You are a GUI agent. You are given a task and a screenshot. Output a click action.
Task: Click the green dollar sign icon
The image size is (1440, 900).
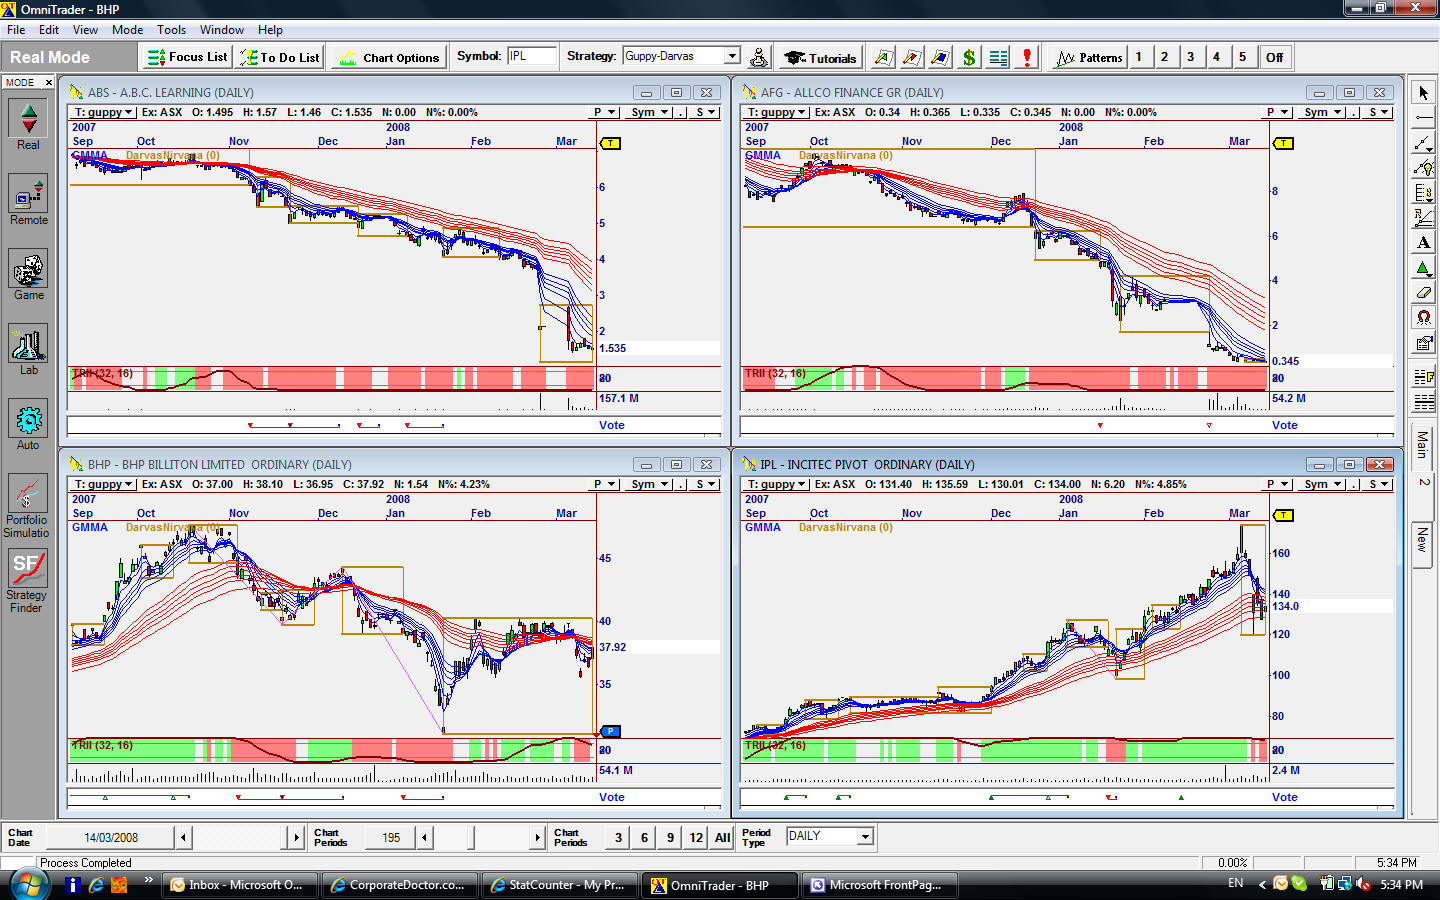969,57
